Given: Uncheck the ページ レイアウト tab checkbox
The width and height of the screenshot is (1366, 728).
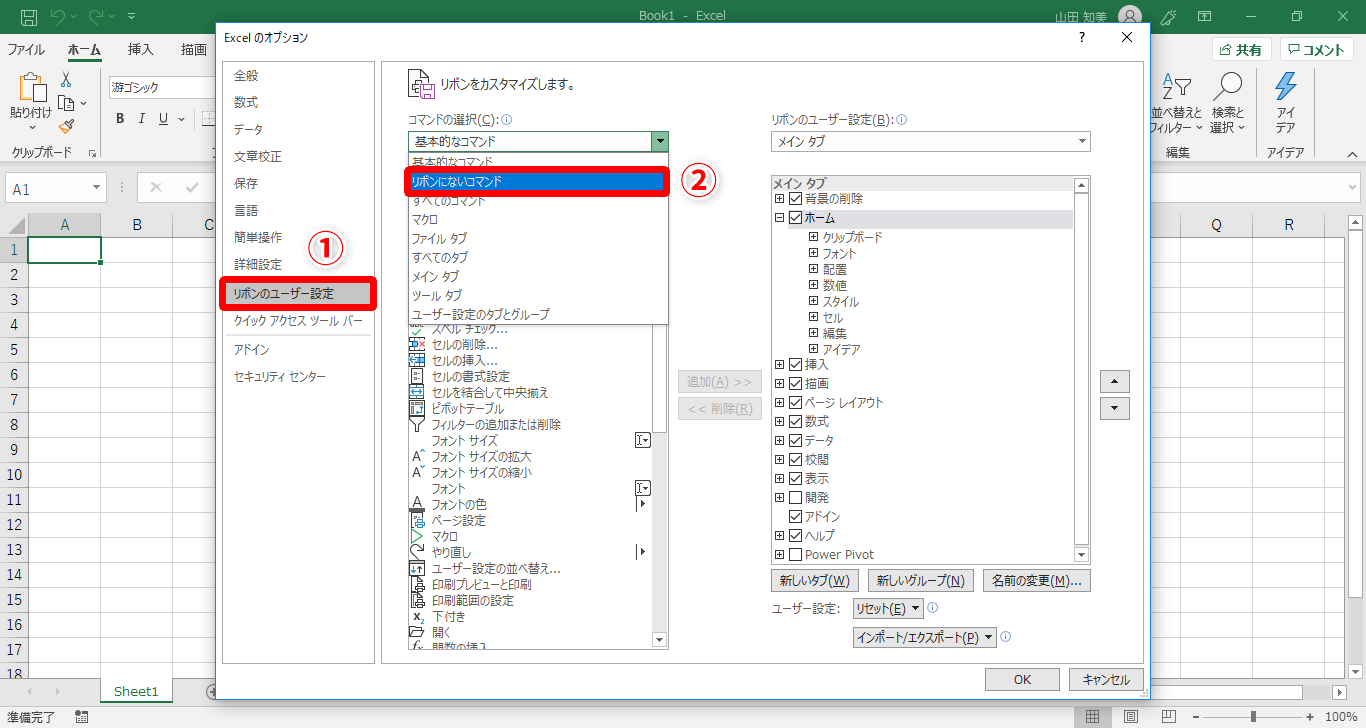Looking at the screenshot, I should [x=796, y=403].
